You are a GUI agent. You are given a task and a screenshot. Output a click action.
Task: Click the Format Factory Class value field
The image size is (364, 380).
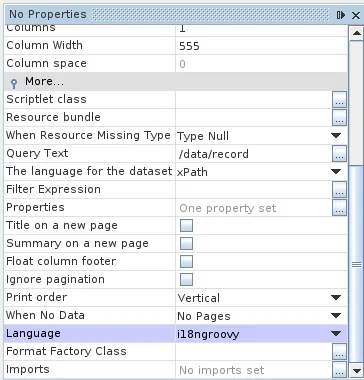[x=254, y=352]
